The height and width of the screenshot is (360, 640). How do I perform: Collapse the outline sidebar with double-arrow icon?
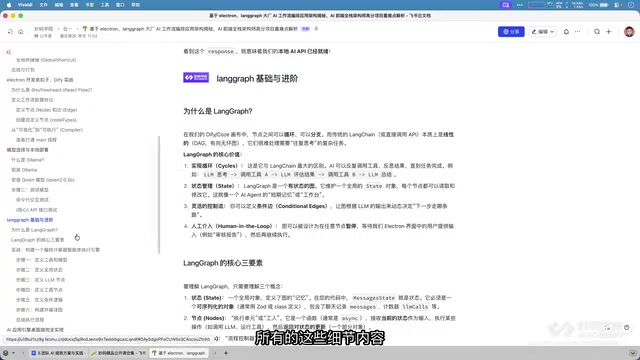point(9,52)
